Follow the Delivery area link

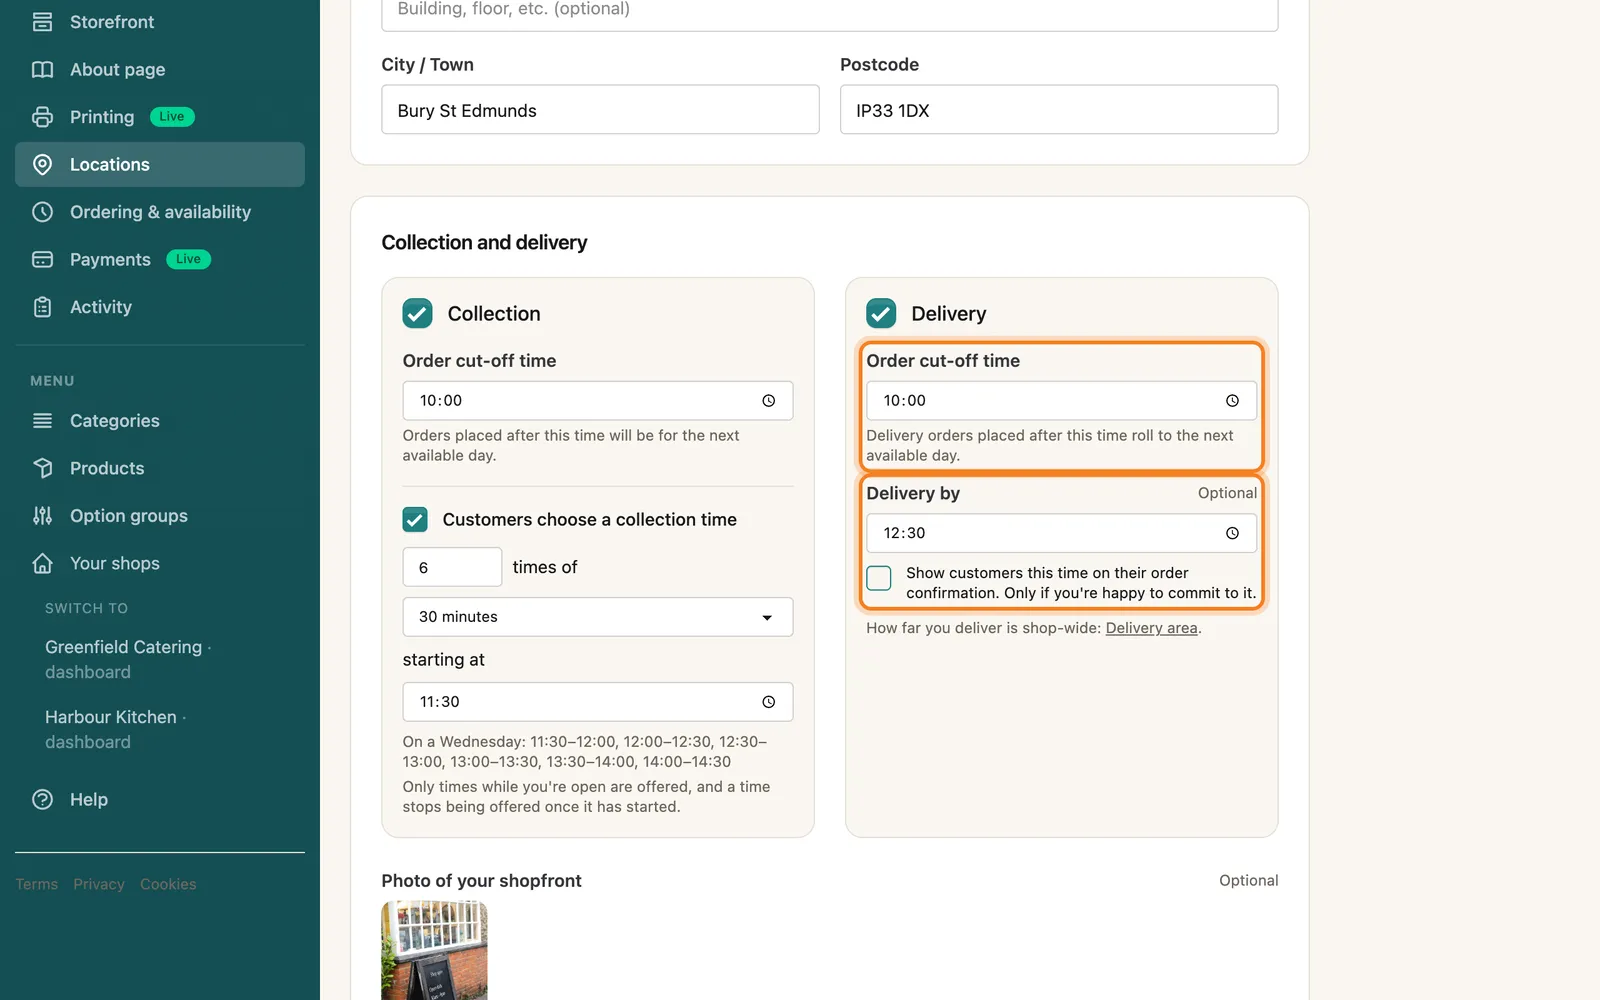[1151, 628]
